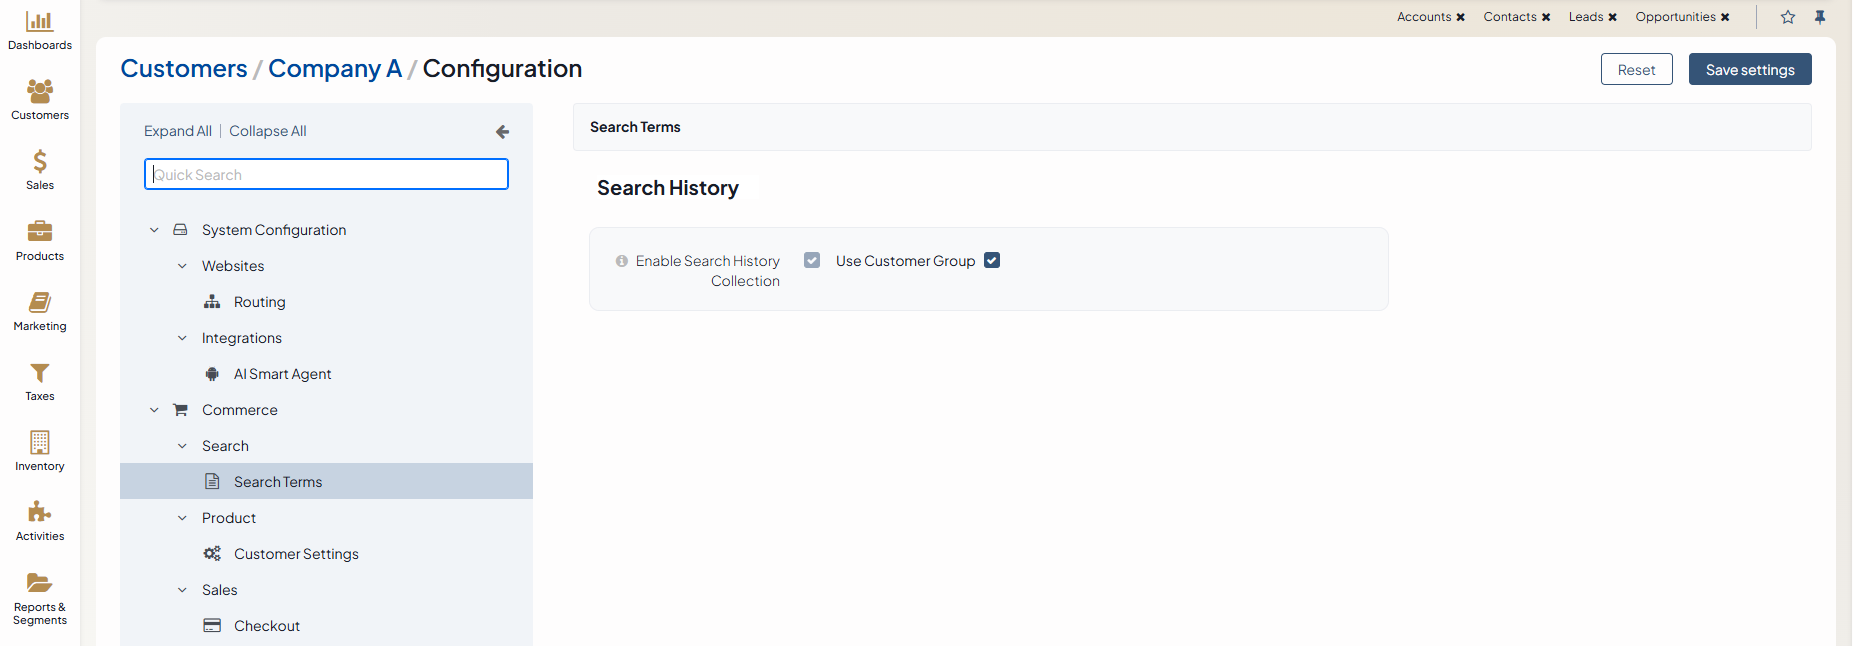
Task: Click the Configuration breadcrumb title
Action: click(x=502, y=68)
